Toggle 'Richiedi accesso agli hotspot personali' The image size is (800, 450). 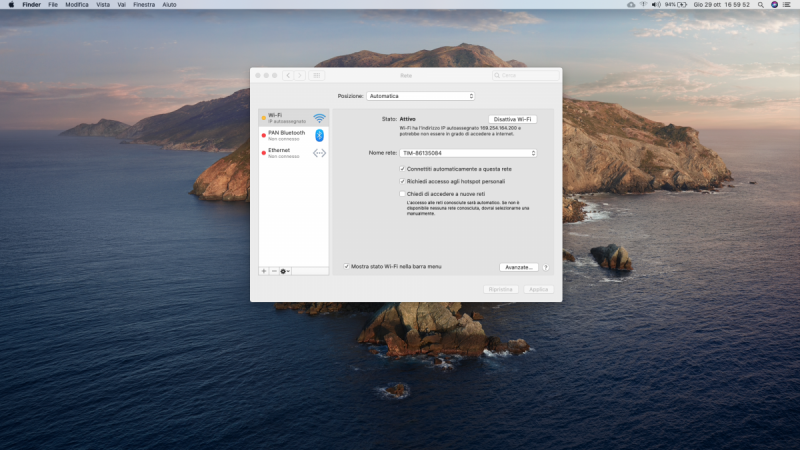402,182
